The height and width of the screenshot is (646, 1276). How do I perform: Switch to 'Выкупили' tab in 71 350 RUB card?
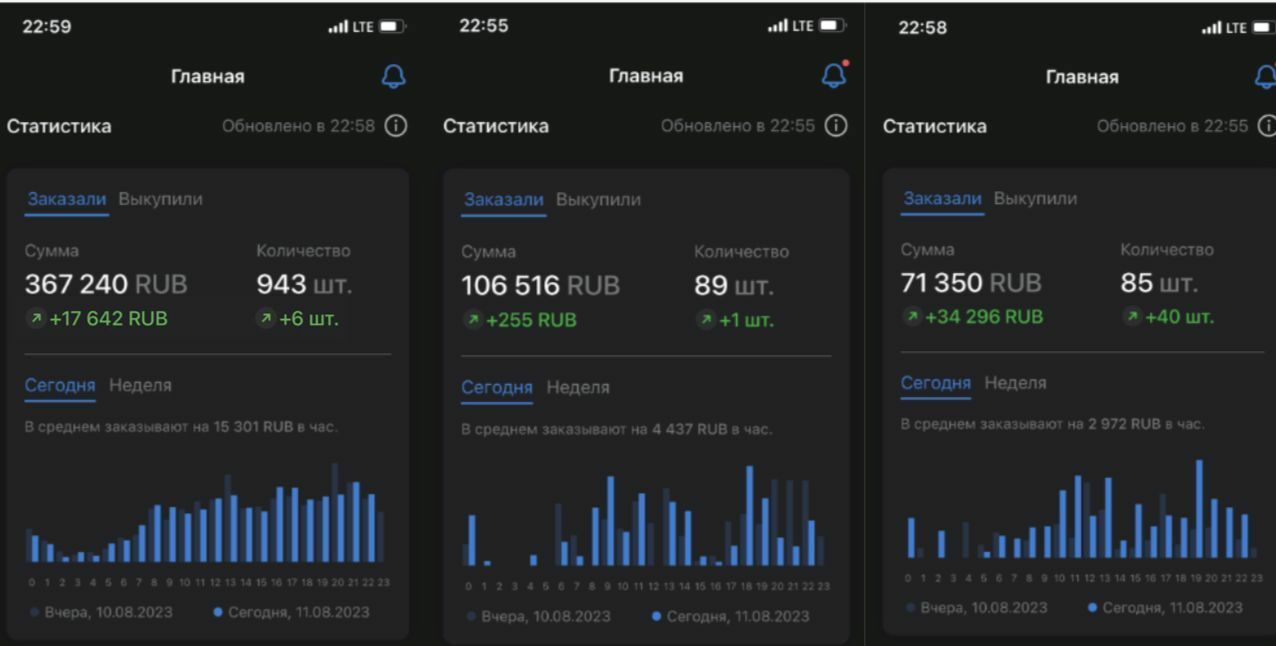[1035, 198]
